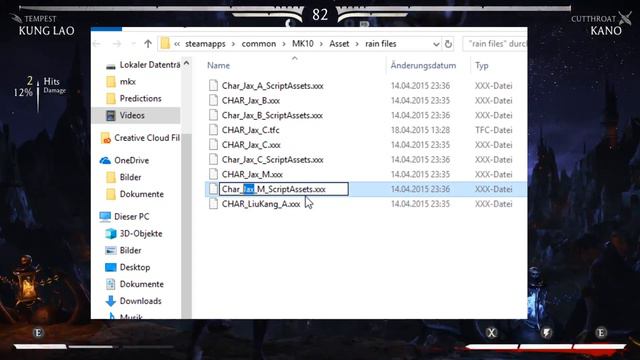Click the Creative Cloud folder icon

(105, 138)
